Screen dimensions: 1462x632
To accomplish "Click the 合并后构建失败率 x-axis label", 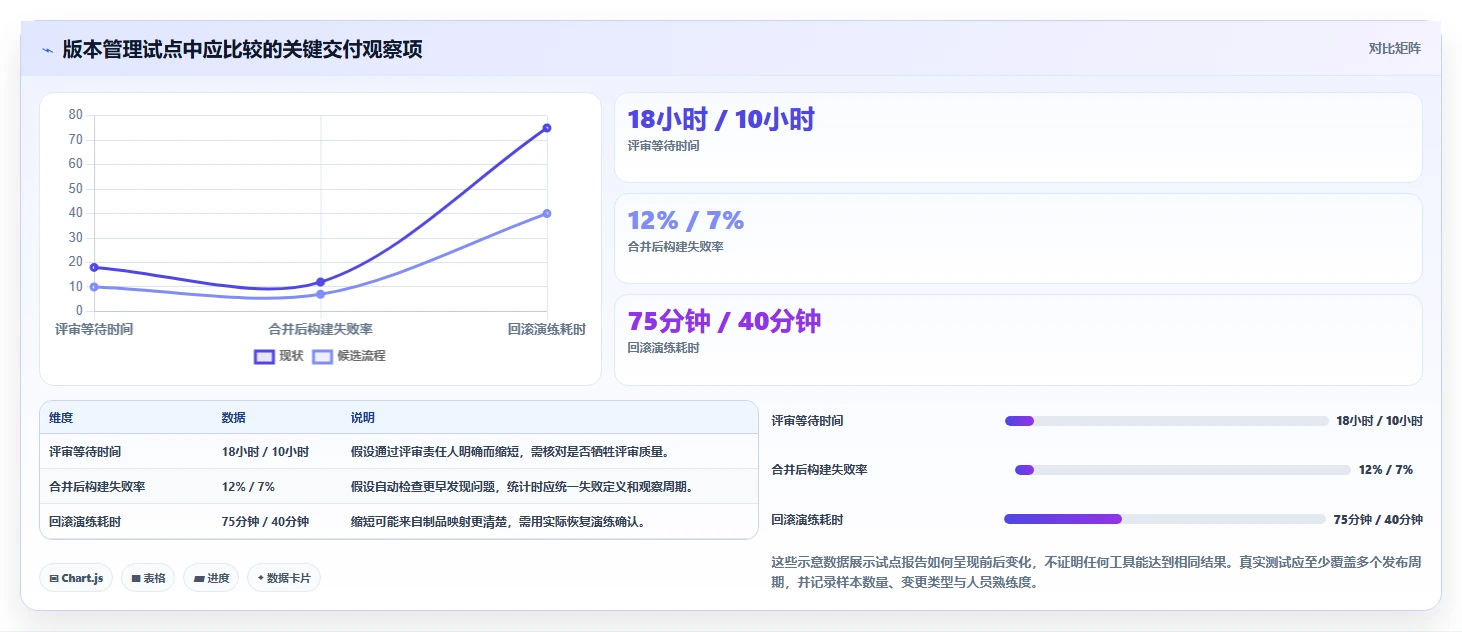I will pyautogui.click(x=320, y=329).
